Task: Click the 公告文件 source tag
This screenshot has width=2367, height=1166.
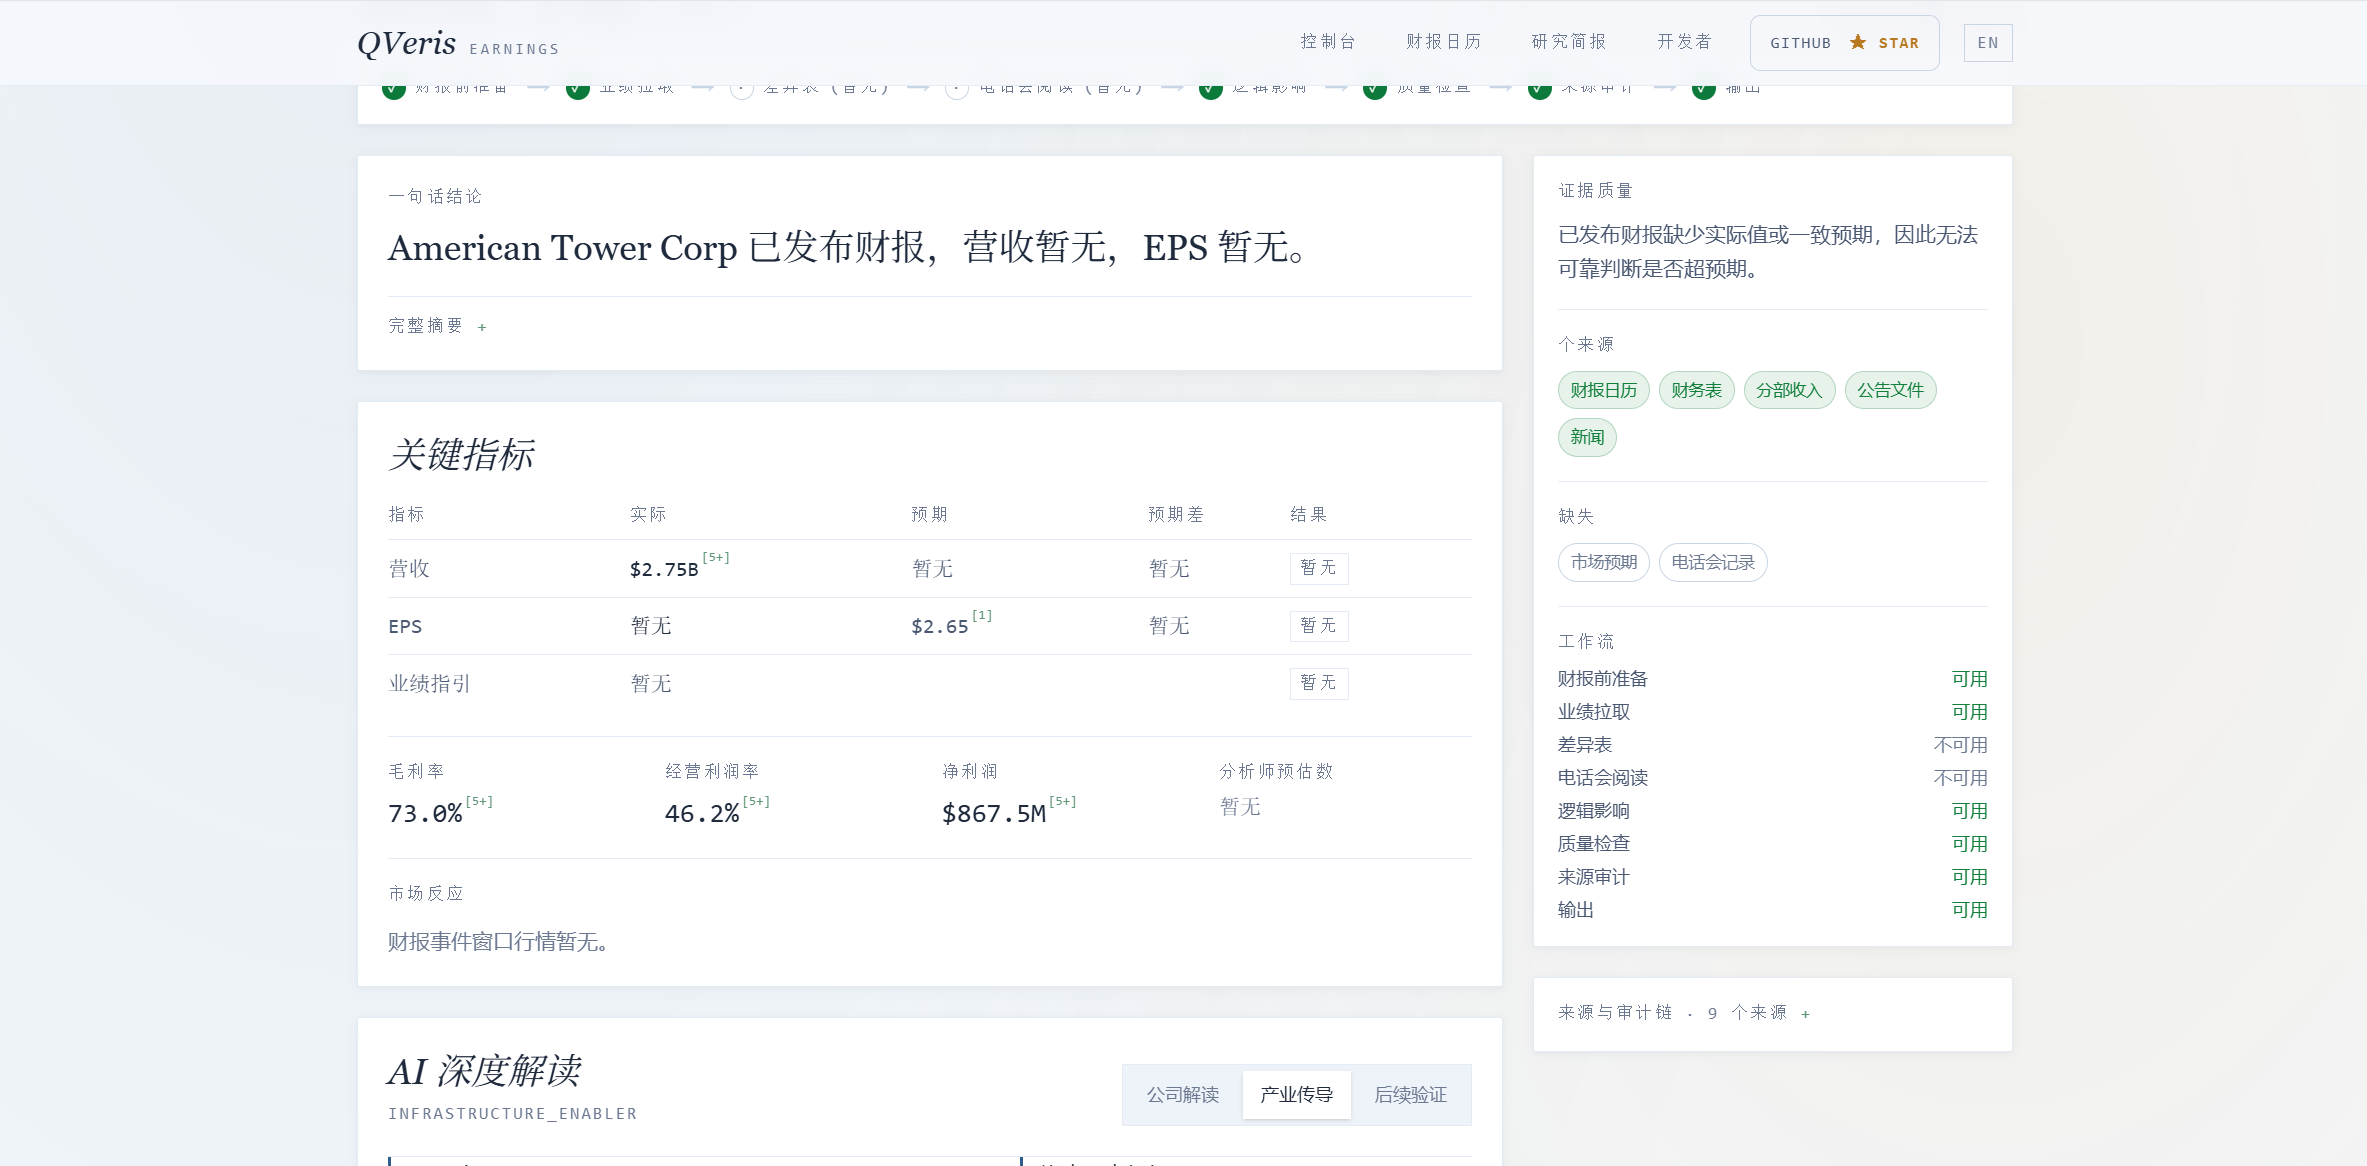Action: click(x=1891, y=390)
